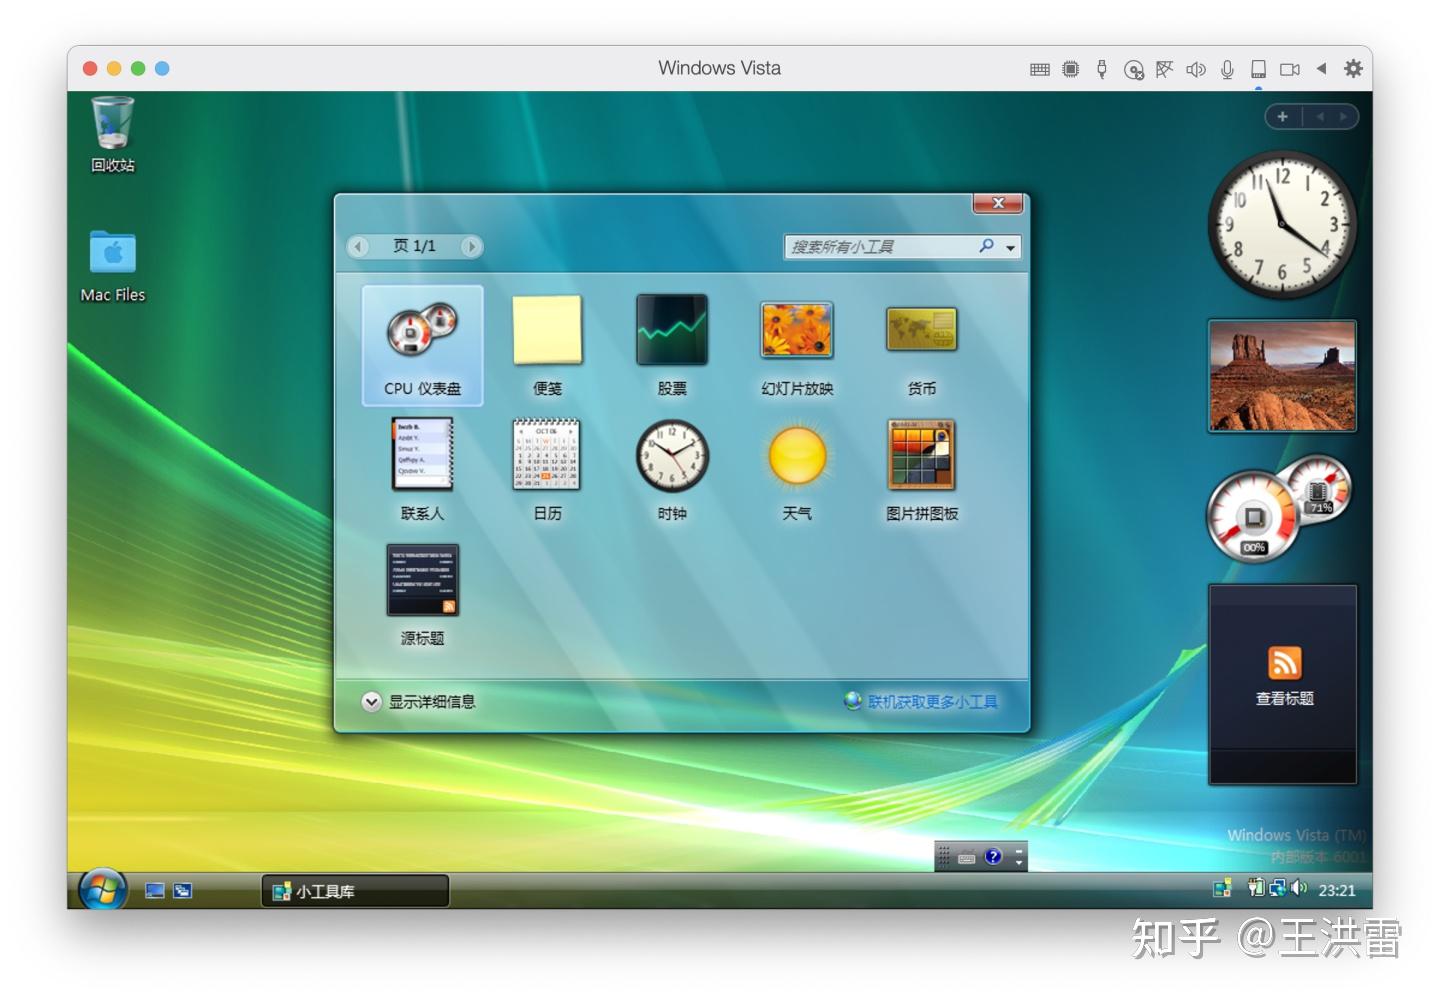Open the search box dropdown arrow
Viewport: 1440px width, 998px height.
1010,247
